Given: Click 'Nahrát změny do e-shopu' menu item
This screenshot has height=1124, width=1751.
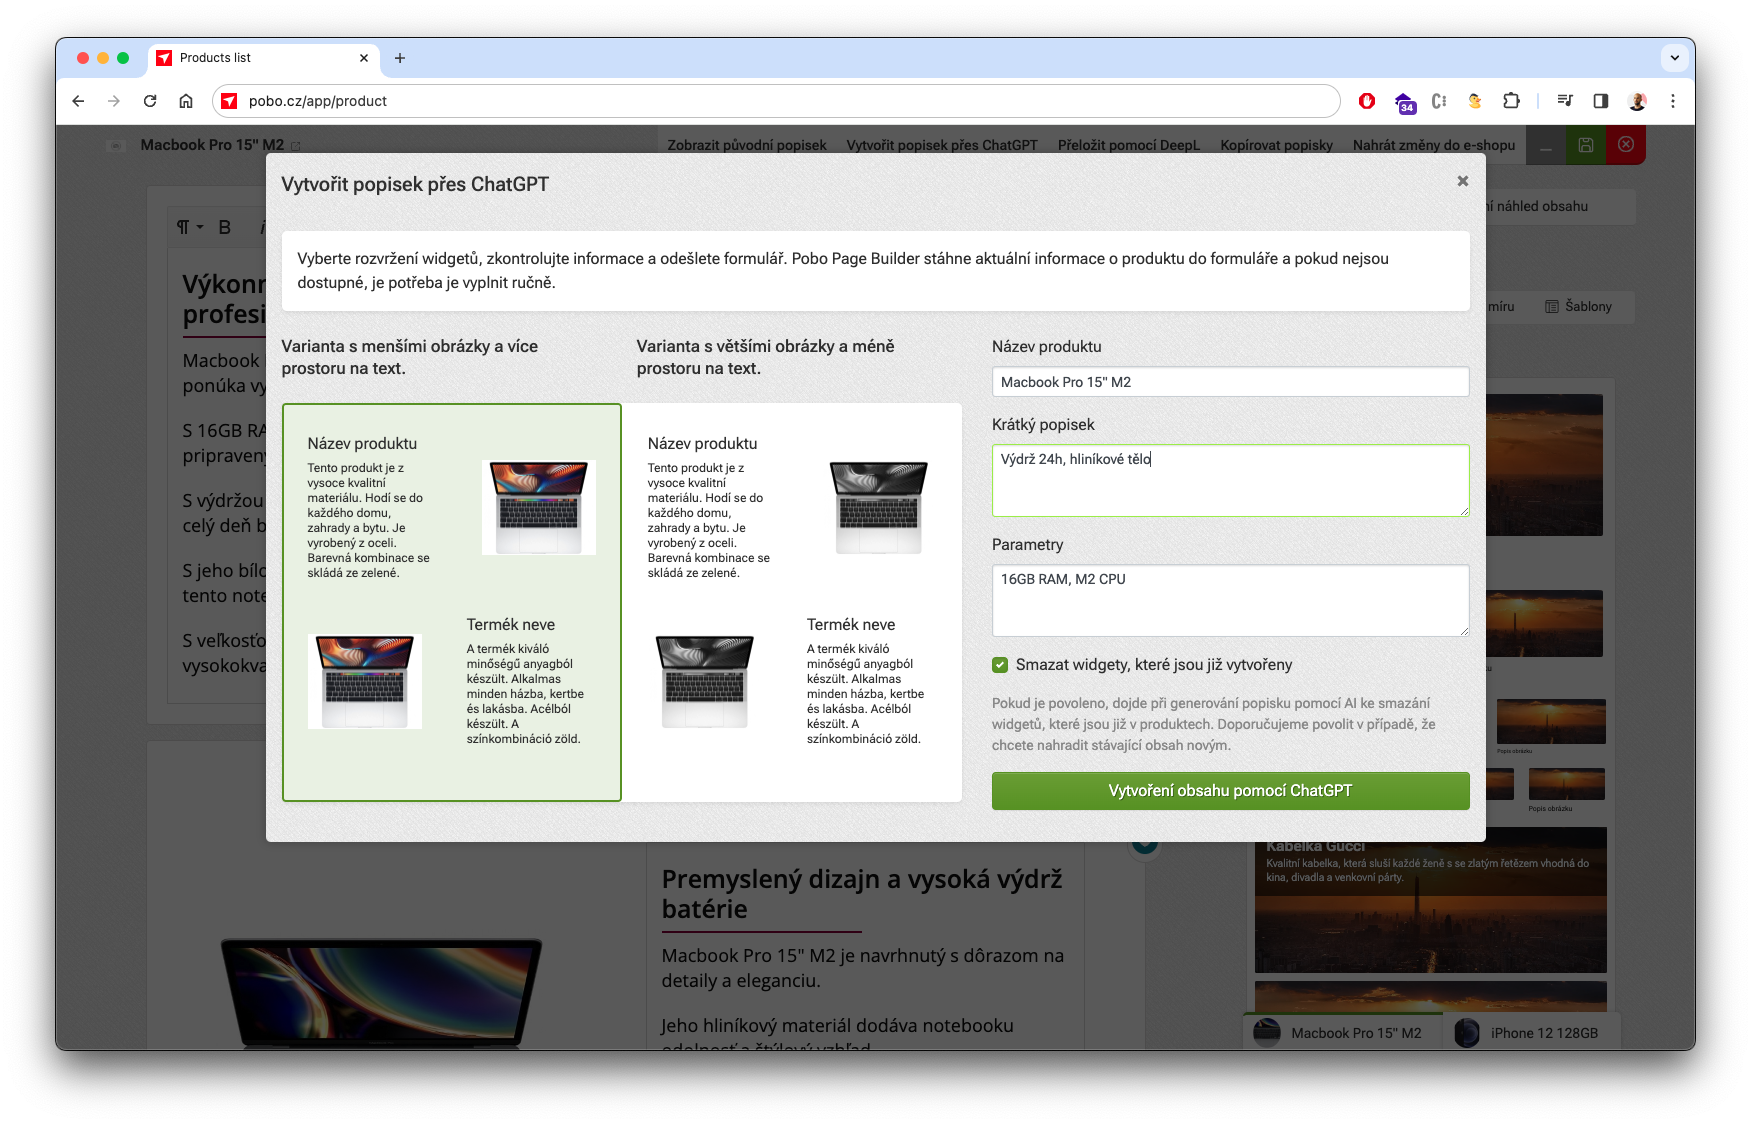Looking at the screenshot, I should (1434, 145).
